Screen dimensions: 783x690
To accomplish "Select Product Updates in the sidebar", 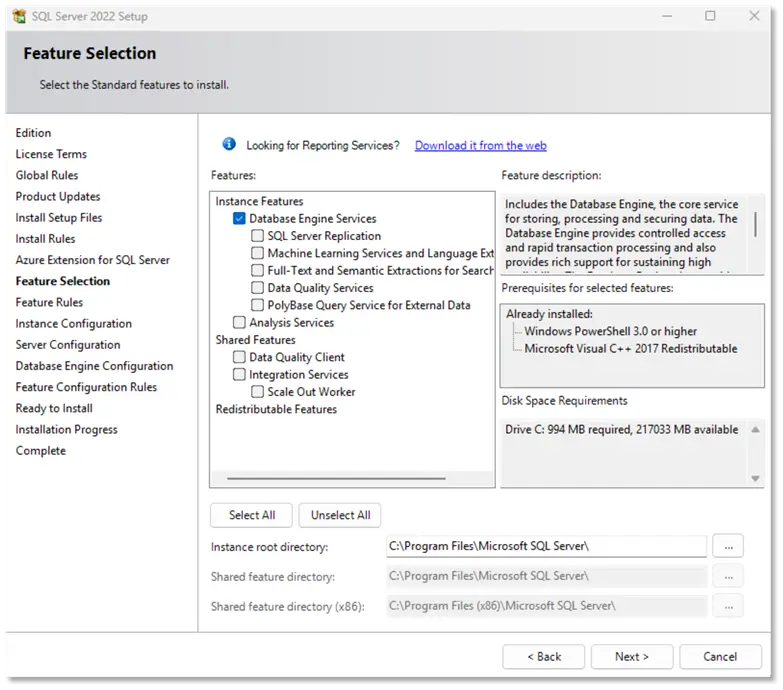I will coord(58,196).
